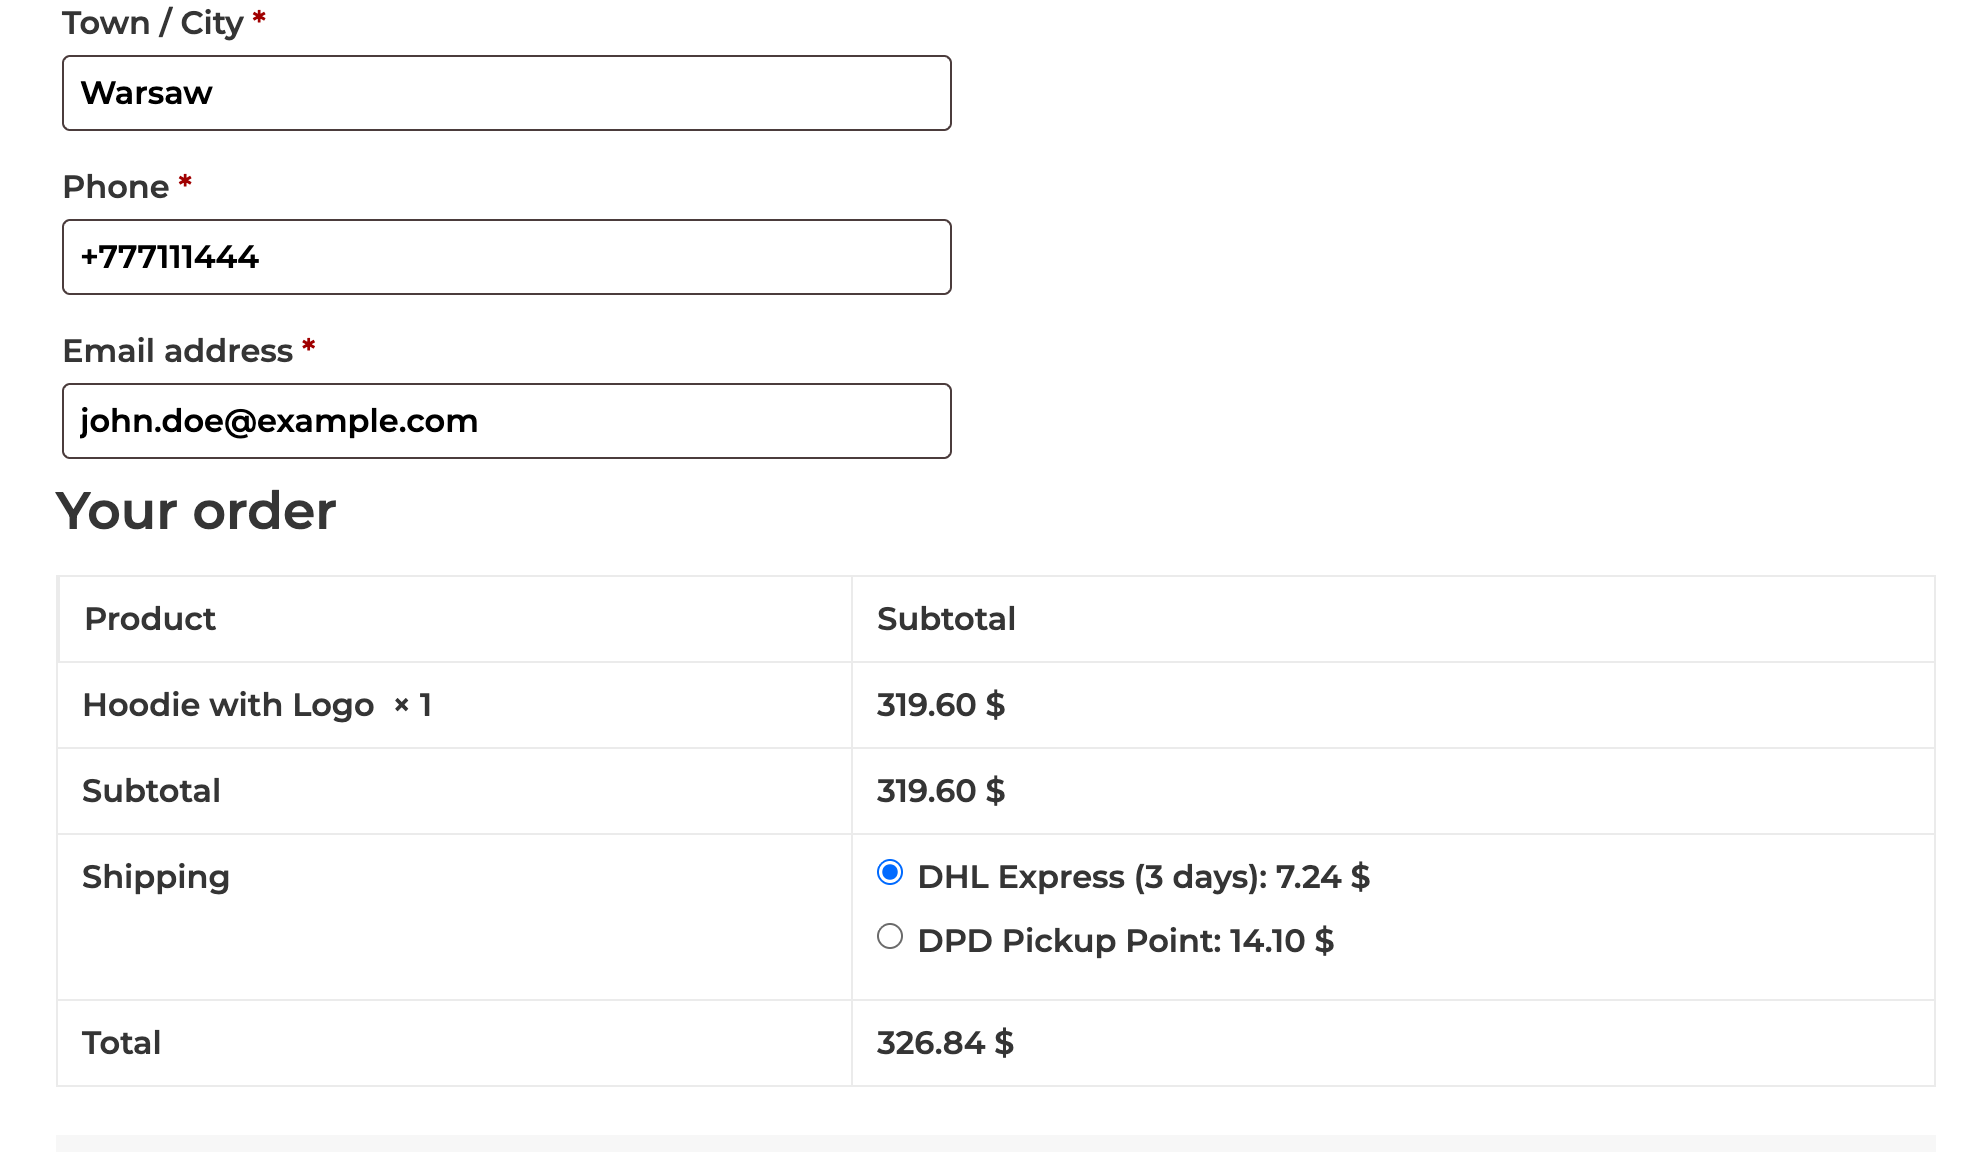Click the Total row label
Viewport: 1982px width, 1152px height.
(x=121, y=1043)
